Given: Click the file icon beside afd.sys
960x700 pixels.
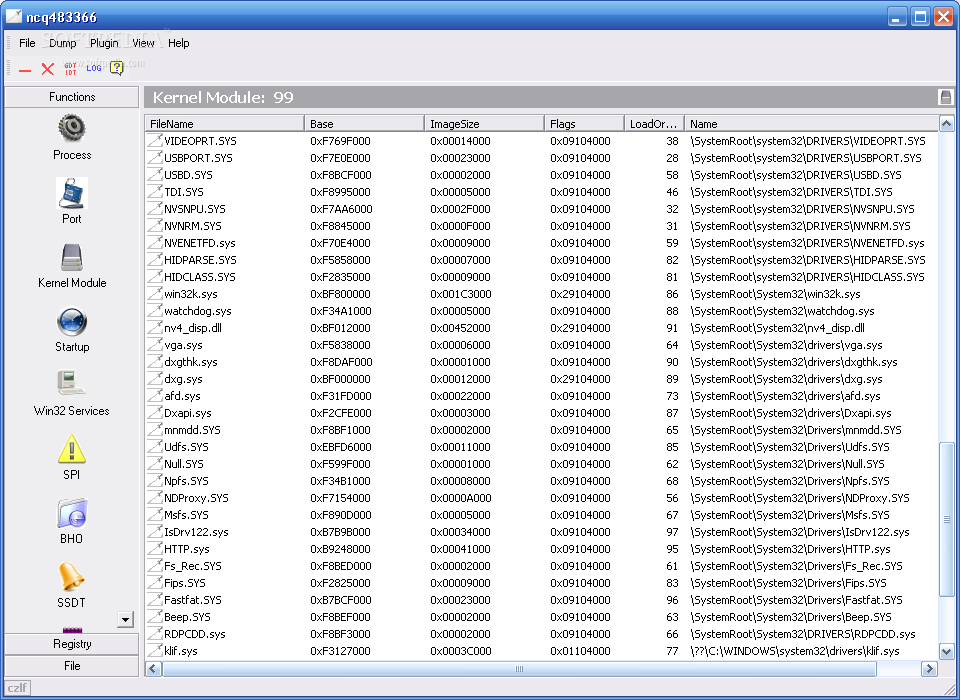Looking at the screenshot, I should (x=155, y=396).
